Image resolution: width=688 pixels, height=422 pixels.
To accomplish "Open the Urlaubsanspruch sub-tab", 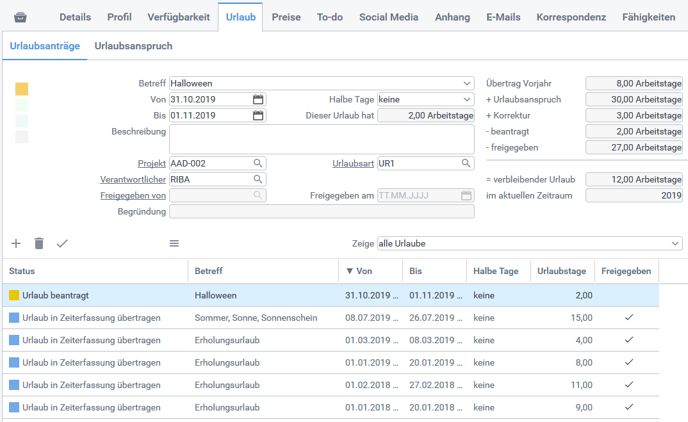I will tap(133, 46).
